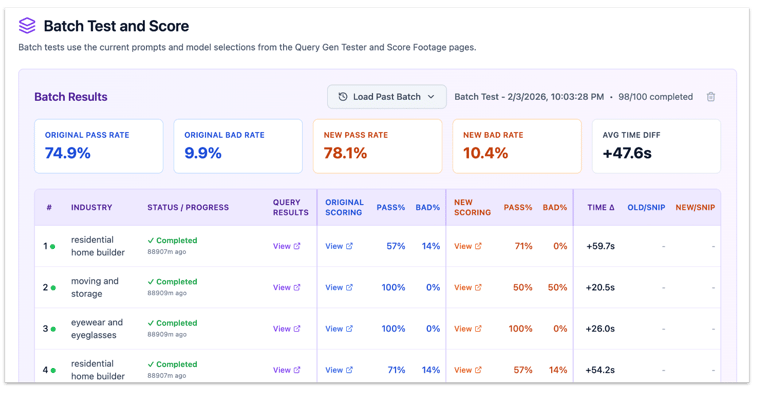The image size is (768, 403).
Task: Click the TIME Δ column header
Action: coord(600,208)
